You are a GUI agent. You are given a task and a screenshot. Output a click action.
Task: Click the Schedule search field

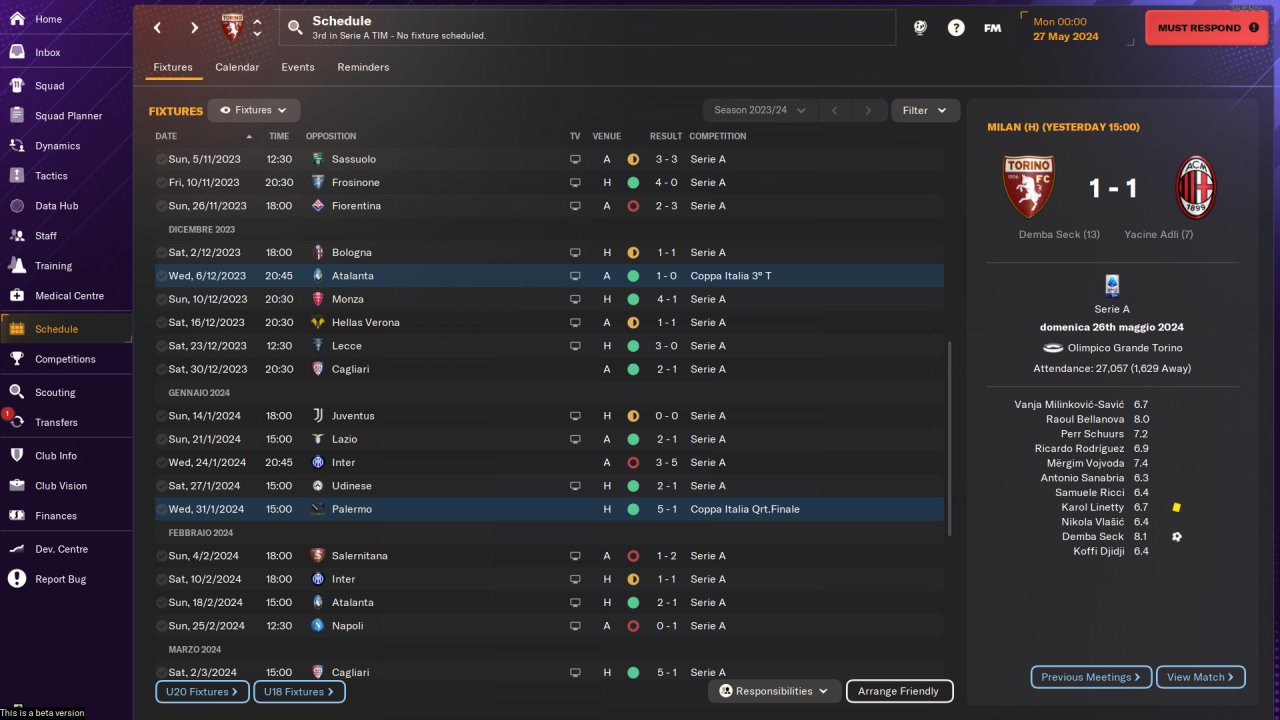coord(587,28)
